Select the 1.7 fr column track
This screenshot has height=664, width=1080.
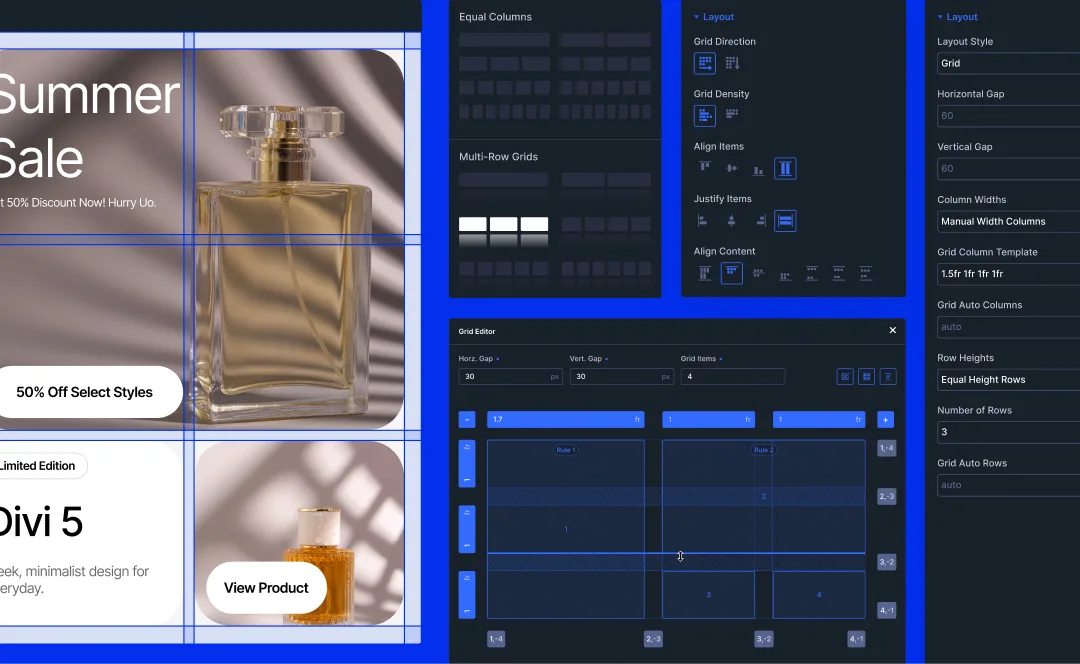coord(565,419)
